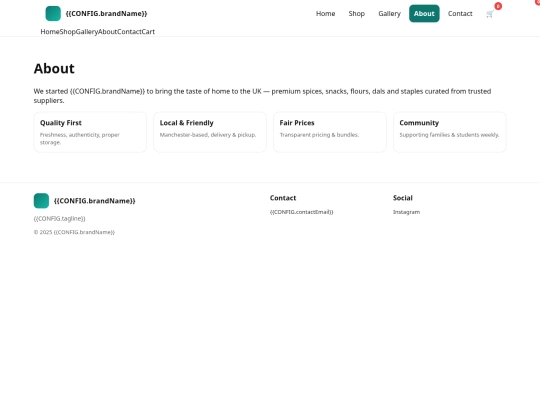Click the footer Contact heading
This screenshot has width=540, height=405.
tap(283, 198)
